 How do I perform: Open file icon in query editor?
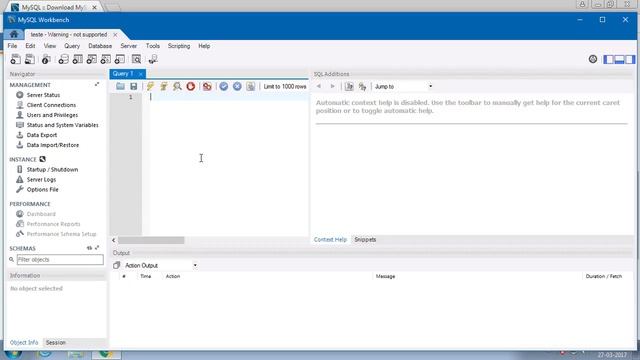(x=120, y=86)
